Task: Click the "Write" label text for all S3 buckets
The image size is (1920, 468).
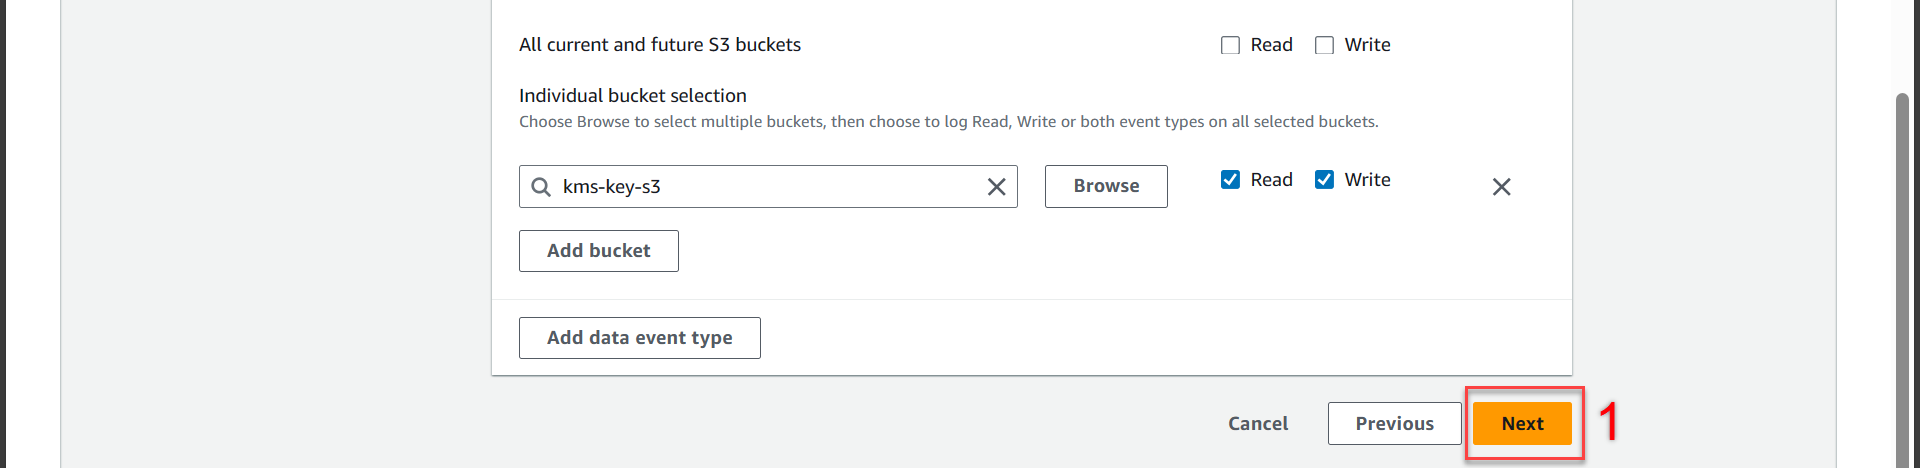Action: pyautogui.click(x=1367, y=45)
